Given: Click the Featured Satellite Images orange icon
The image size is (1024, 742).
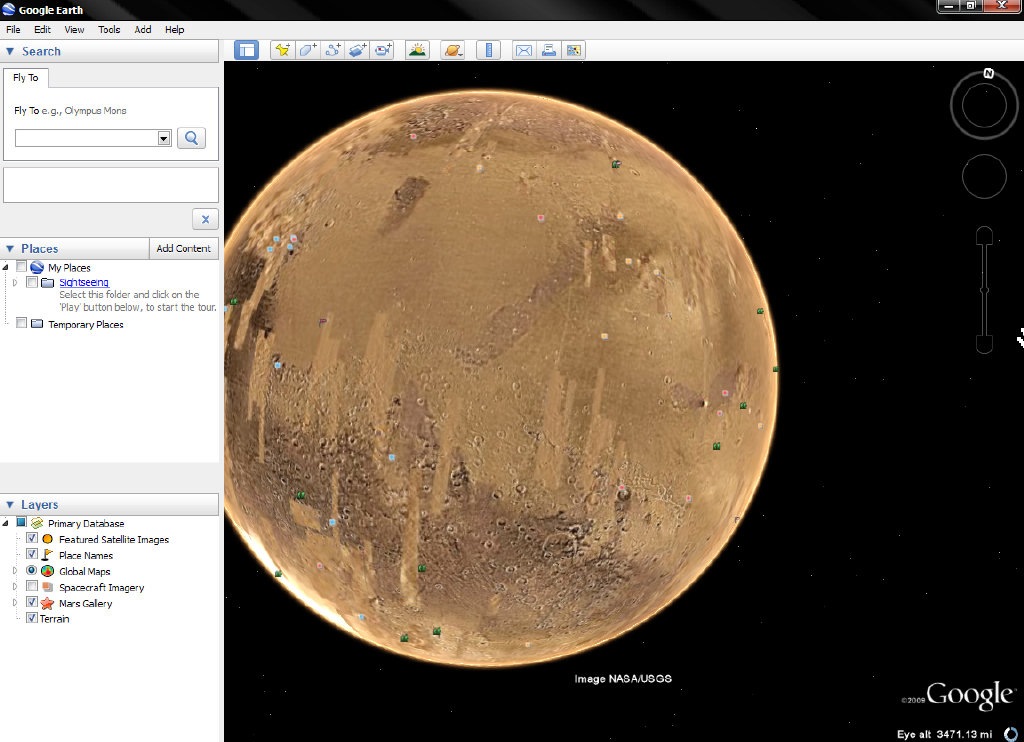Looking at the screenshot, I should (47, 539).
